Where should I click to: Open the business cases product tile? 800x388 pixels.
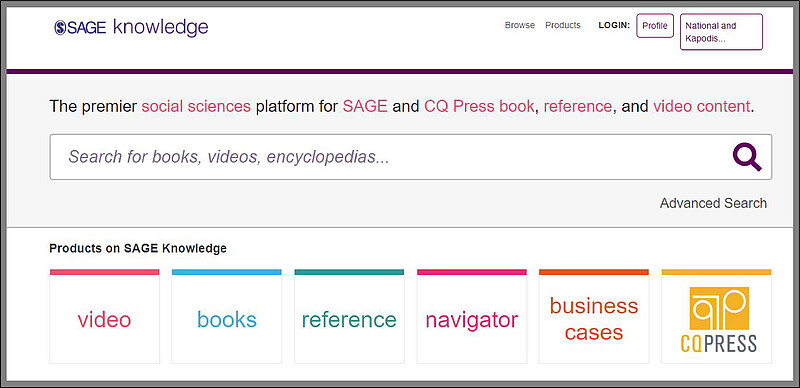pyautogui.click(x=594, y=317)
